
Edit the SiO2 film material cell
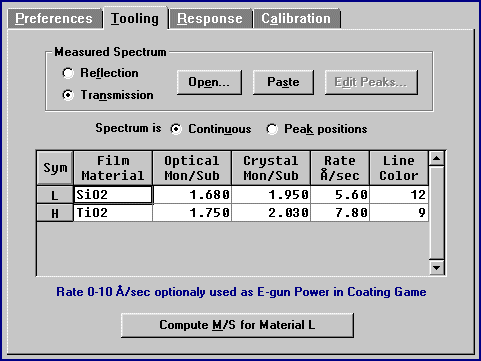click(x=113, y=195)
